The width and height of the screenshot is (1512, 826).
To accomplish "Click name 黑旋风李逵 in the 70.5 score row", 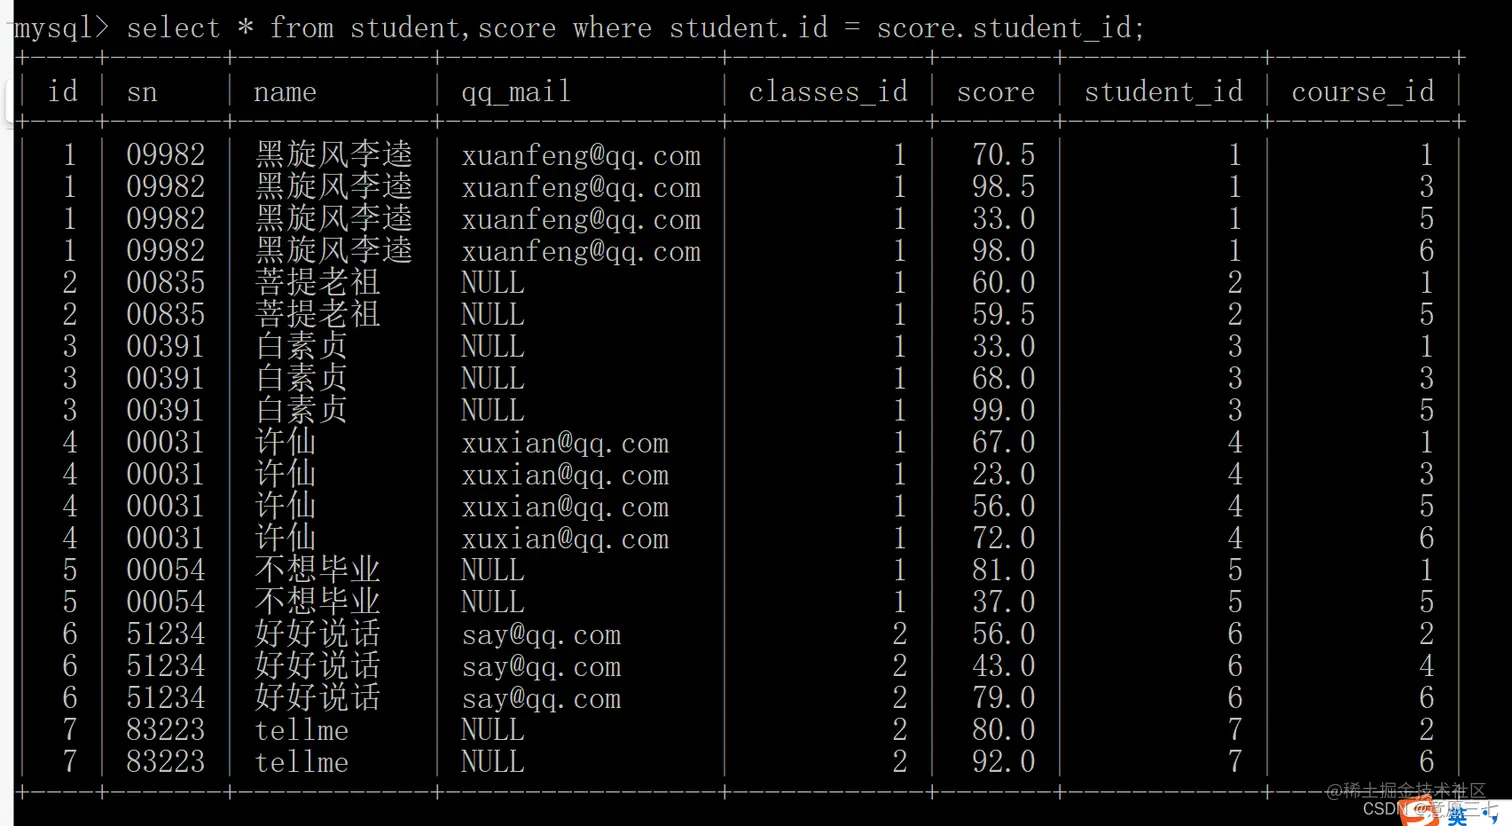I will tap(333, 155).
